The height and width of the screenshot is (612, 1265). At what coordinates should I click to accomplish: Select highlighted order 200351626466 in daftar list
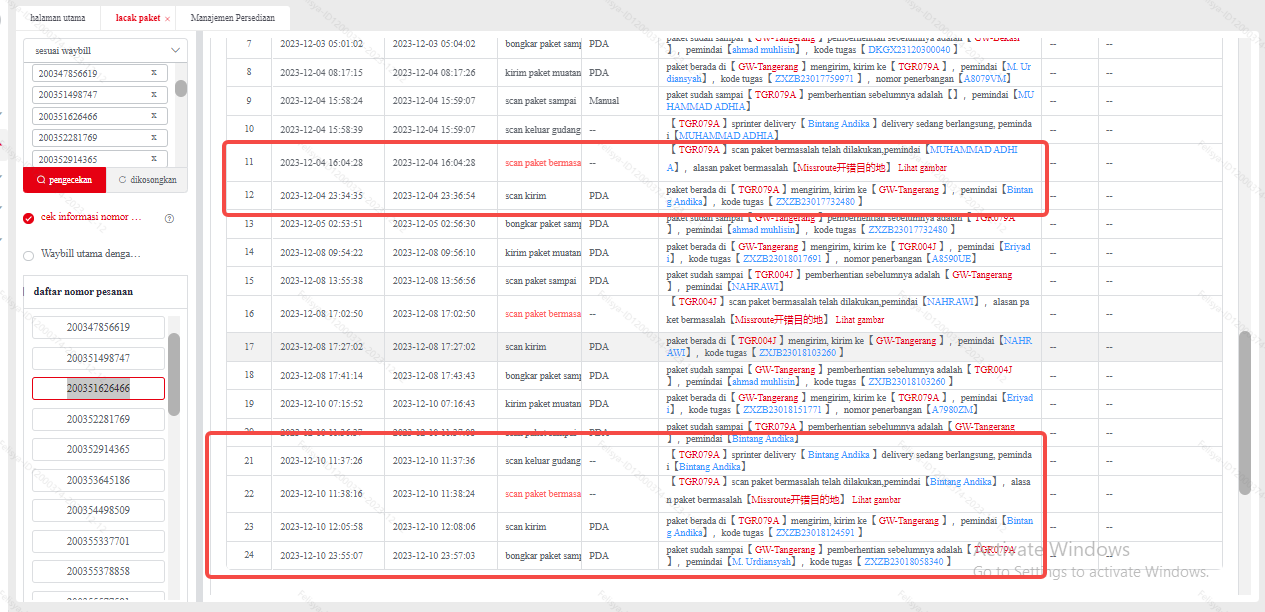click(98, 388)
